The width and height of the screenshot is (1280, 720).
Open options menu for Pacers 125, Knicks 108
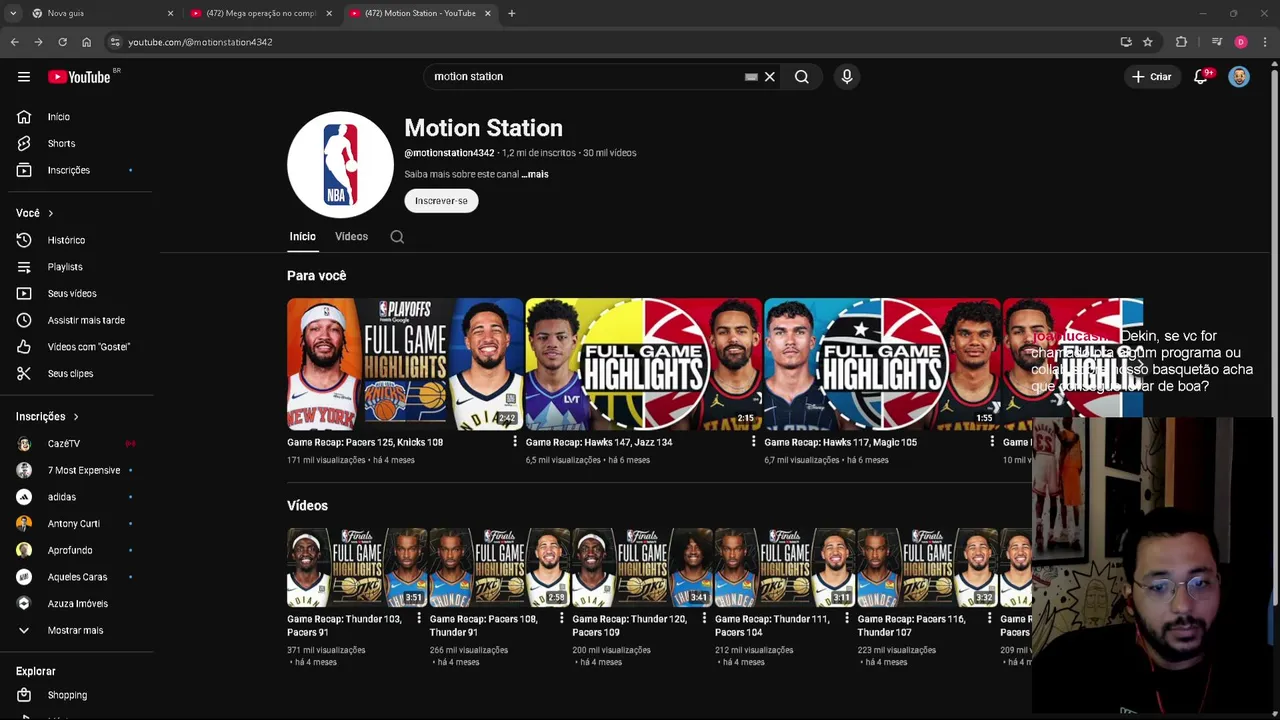point(515,442)
